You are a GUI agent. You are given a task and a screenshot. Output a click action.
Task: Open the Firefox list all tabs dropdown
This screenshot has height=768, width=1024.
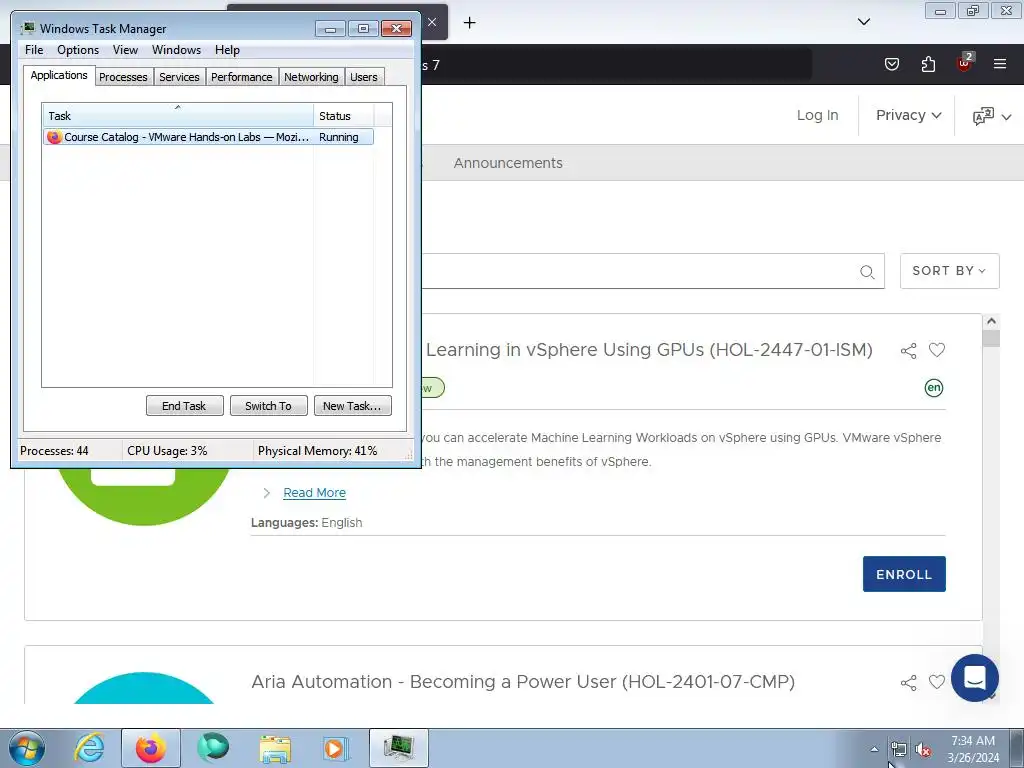pos(863,22)
